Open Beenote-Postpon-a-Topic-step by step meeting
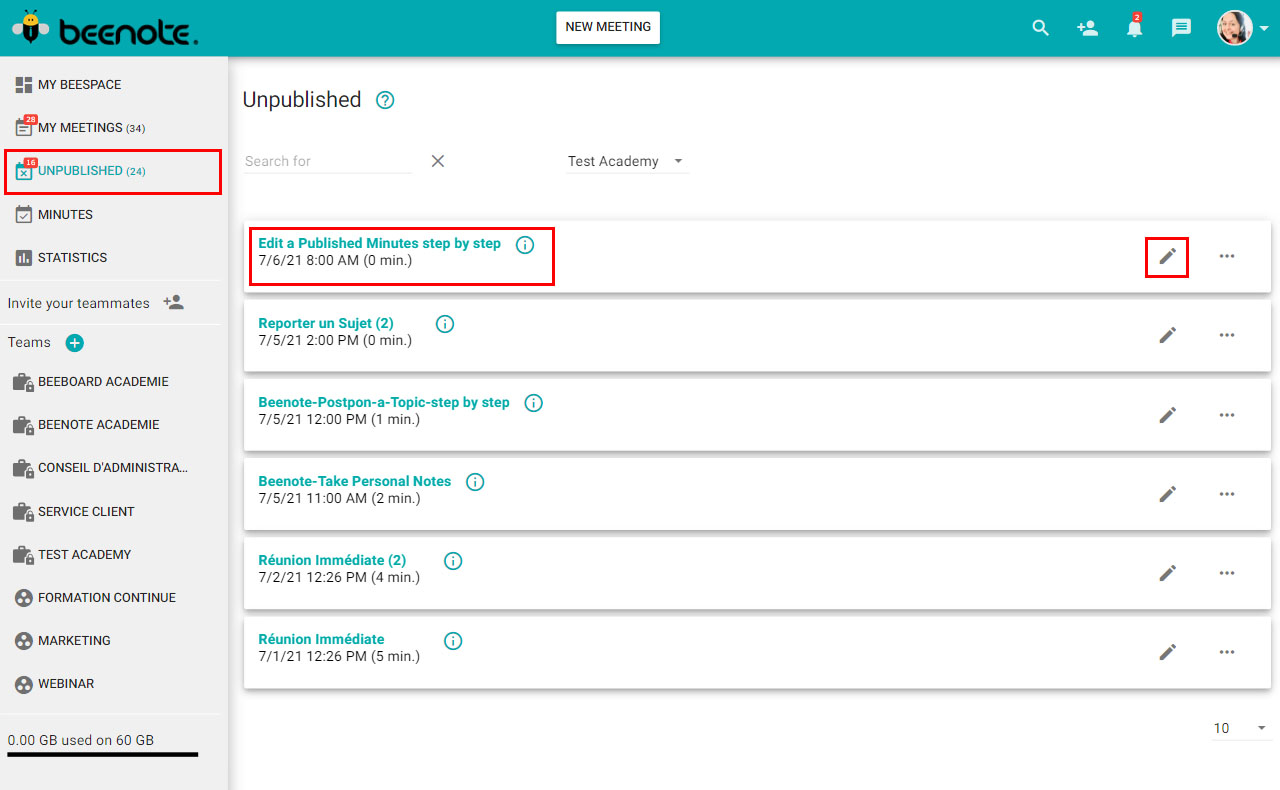This screenshot has width=1280, height=790. pyautogui.click(x=384, y=402)
